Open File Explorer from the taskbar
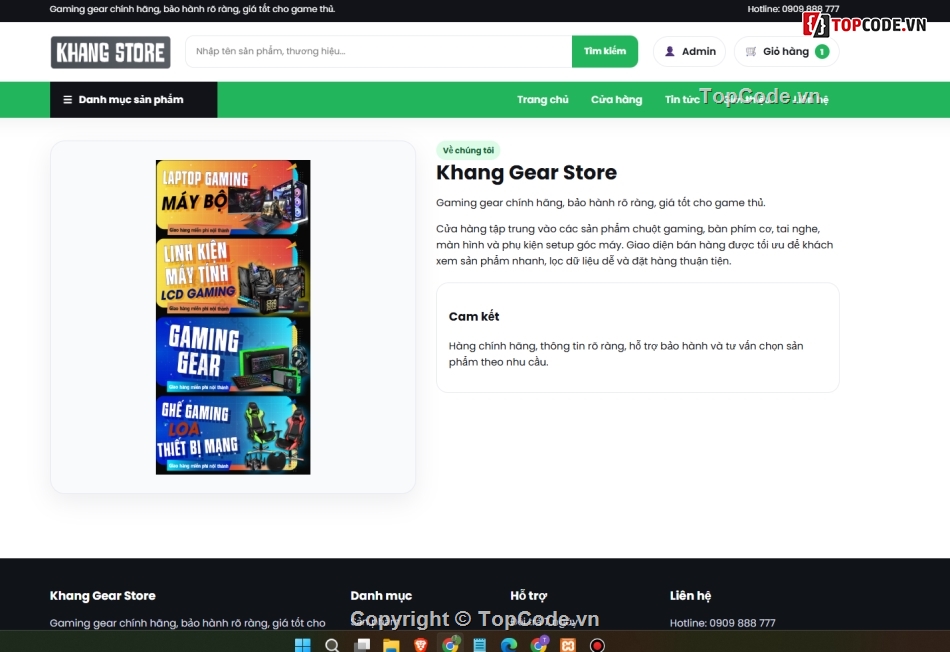This screenshot has width=950, height=652. coord(391,645)
